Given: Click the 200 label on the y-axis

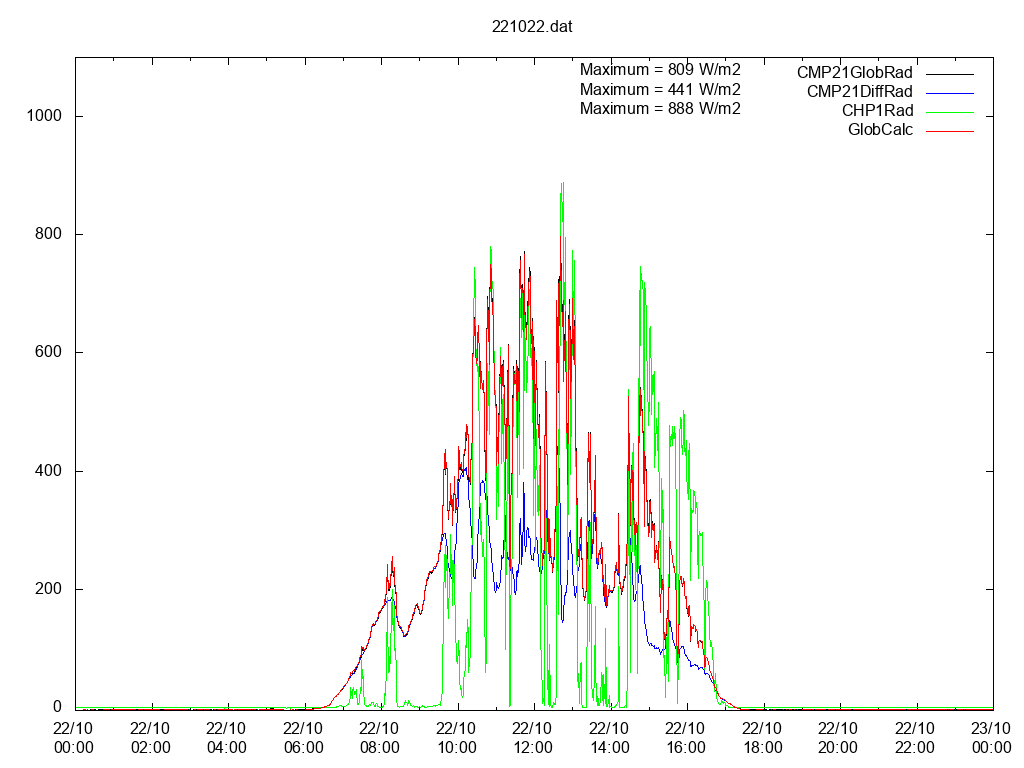Looking at the screenshot, I should coord(48,589).
